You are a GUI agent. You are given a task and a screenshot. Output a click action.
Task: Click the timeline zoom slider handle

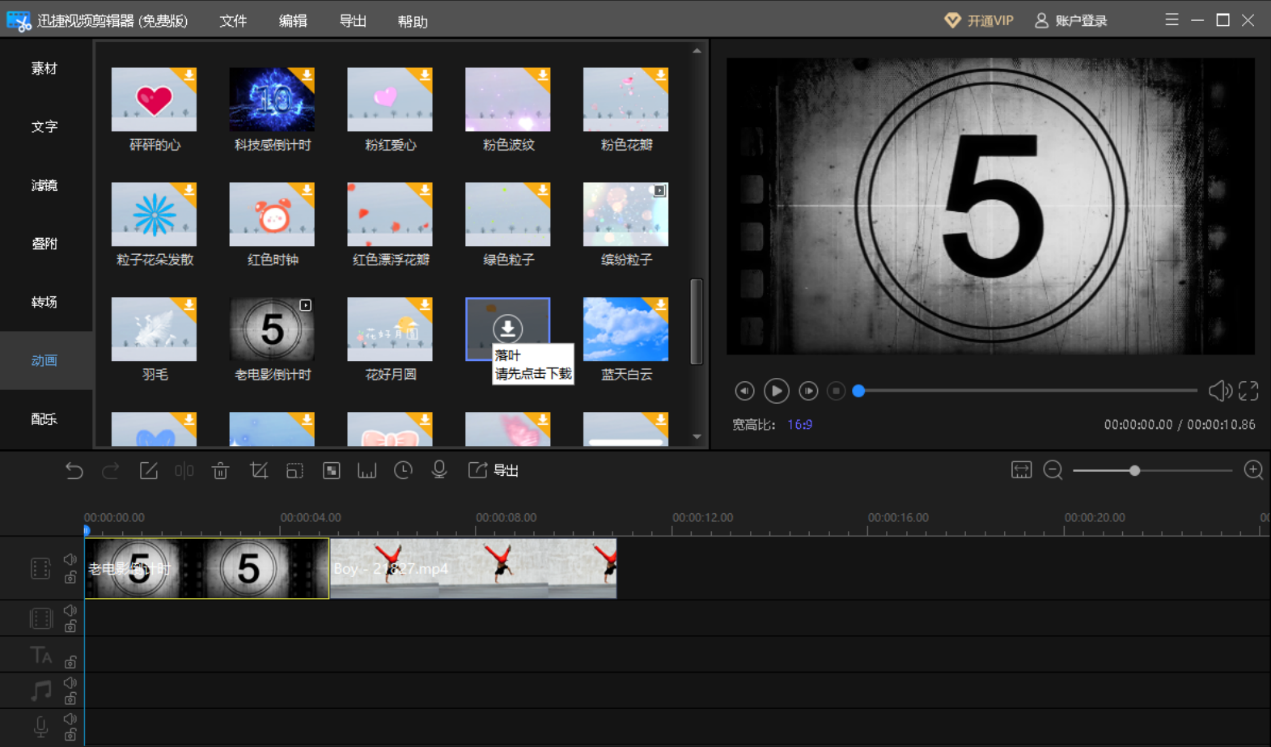tap(1134, 470)
